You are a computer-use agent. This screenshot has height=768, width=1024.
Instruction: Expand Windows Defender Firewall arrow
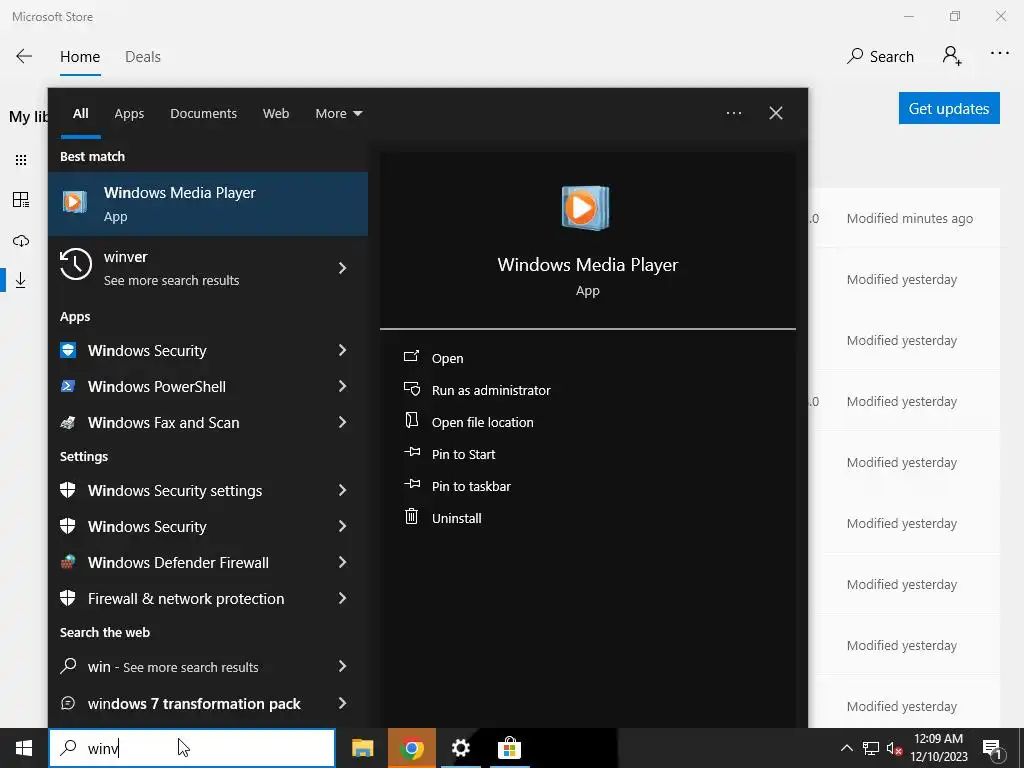coord(342,562)
